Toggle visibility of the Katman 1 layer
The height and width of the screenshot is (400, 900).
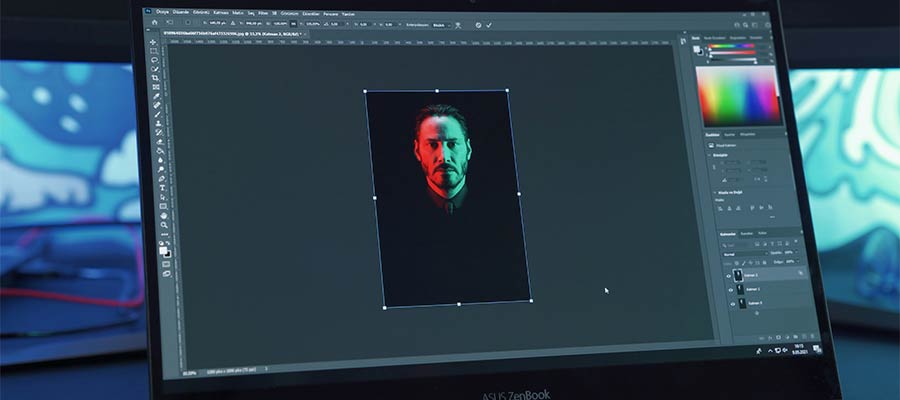[x=731, y=289]
